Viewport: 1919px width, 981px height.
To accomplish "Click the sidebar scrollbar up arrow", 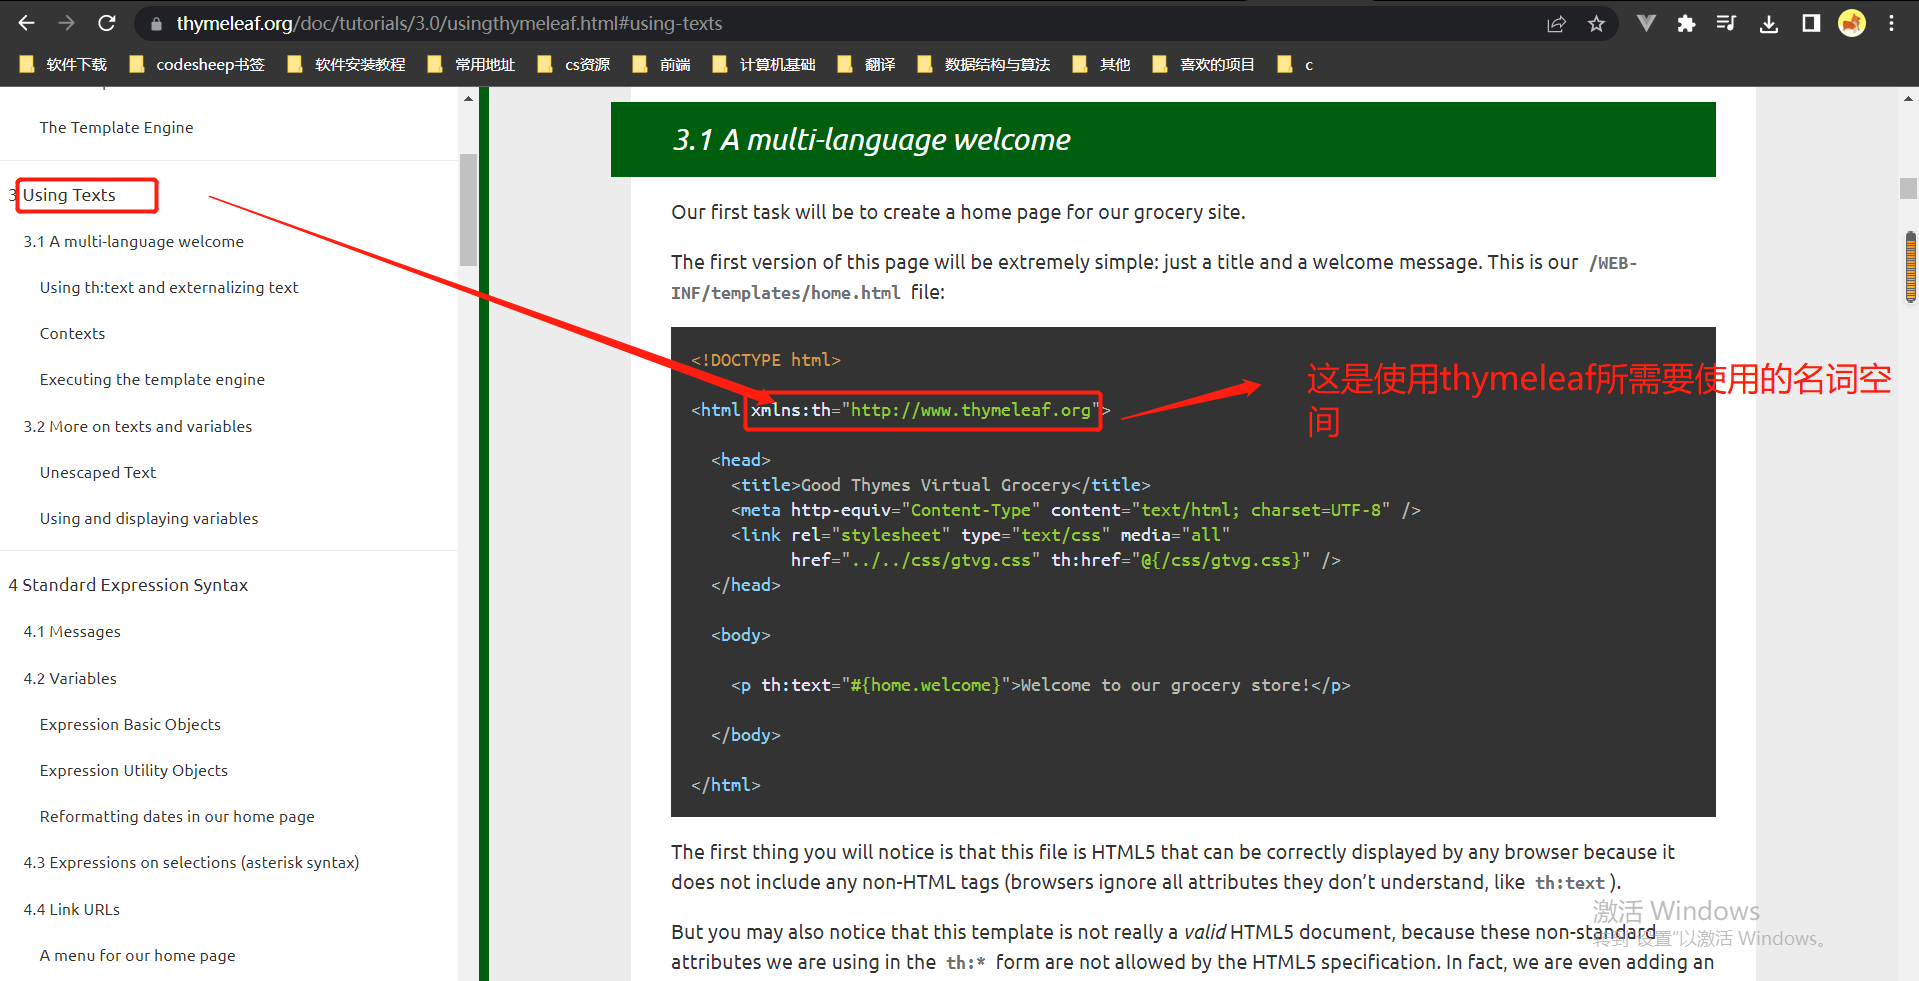I will 468,98.
